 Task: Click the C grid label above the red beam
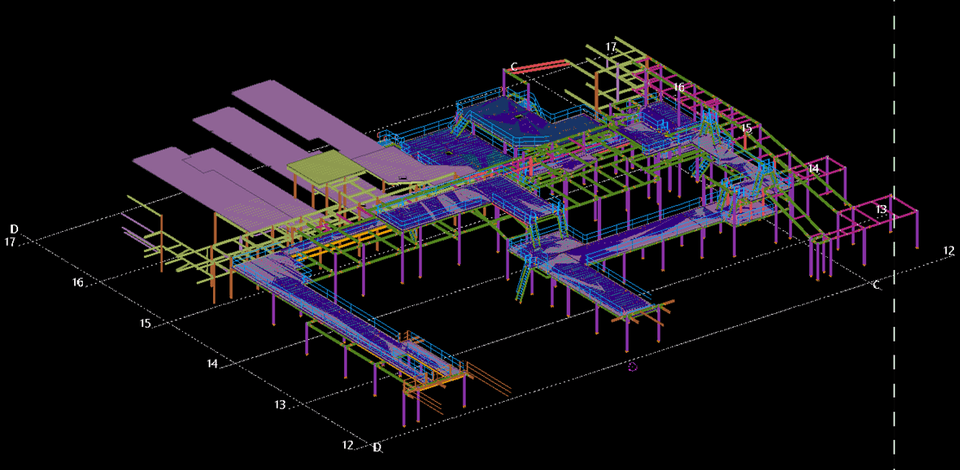tap(513, 67)
